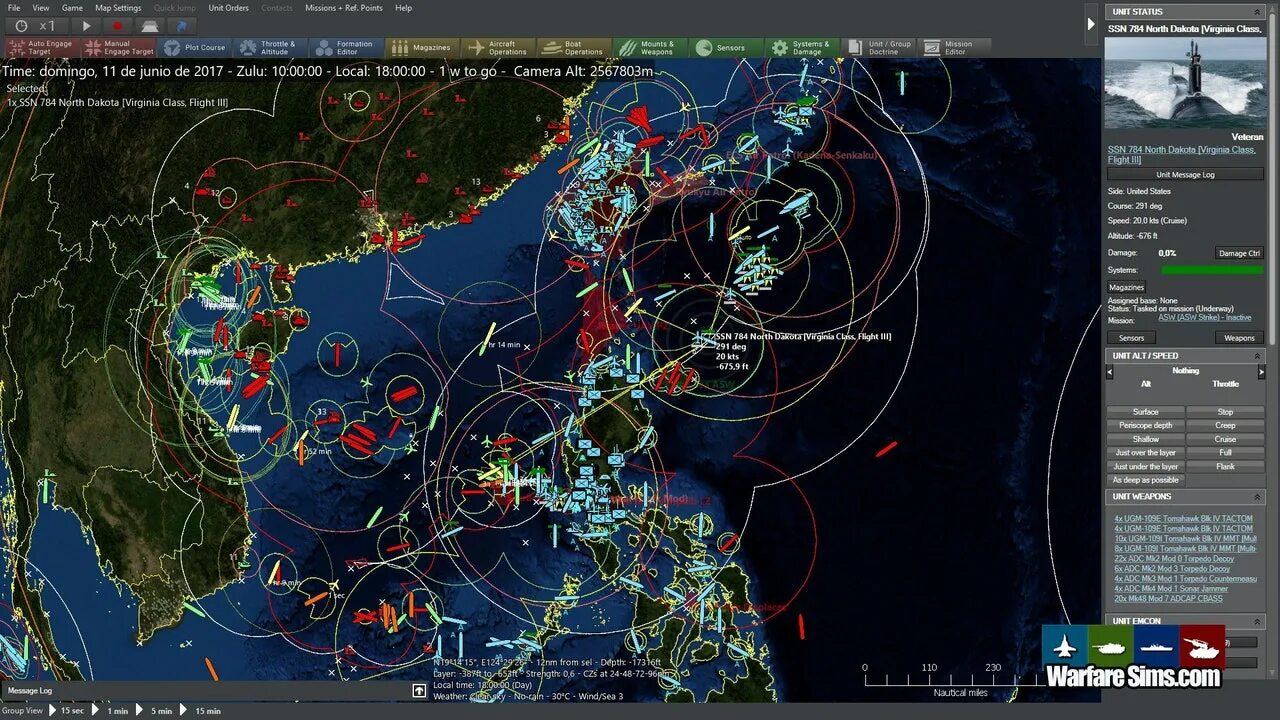Image resolution: width=1280 pixels, height=720 pixels.
Task: Open the Mission Editor
Action: tap(954, 47)
